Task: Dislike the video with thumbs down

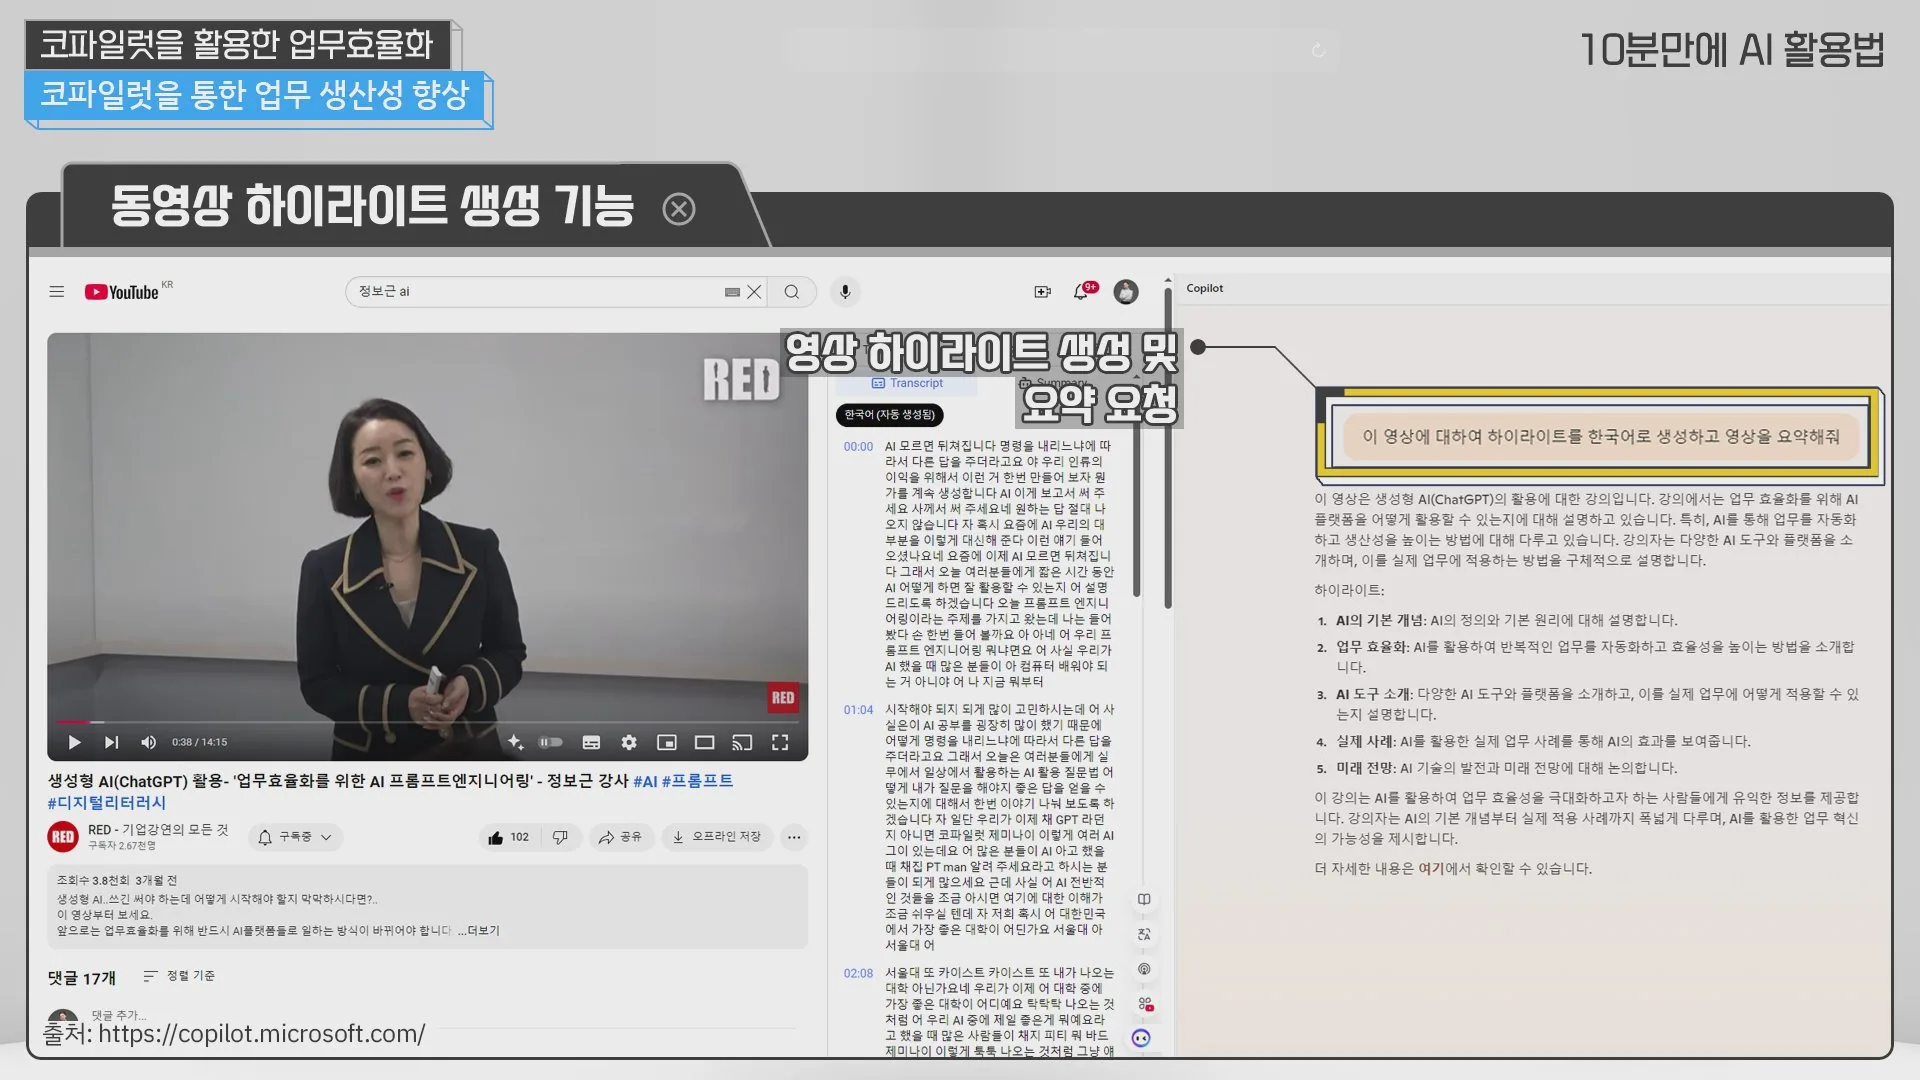Action: tap(561, 837)
